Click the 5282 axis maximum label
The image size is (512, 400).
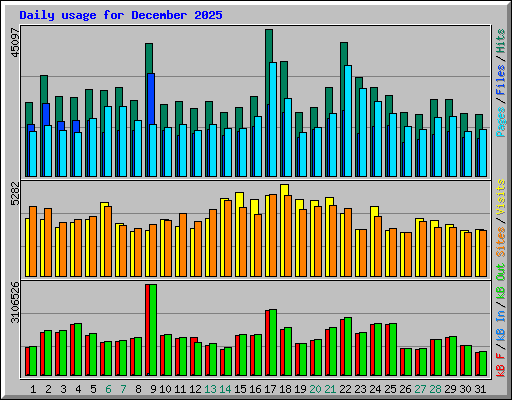click(16, 194)
